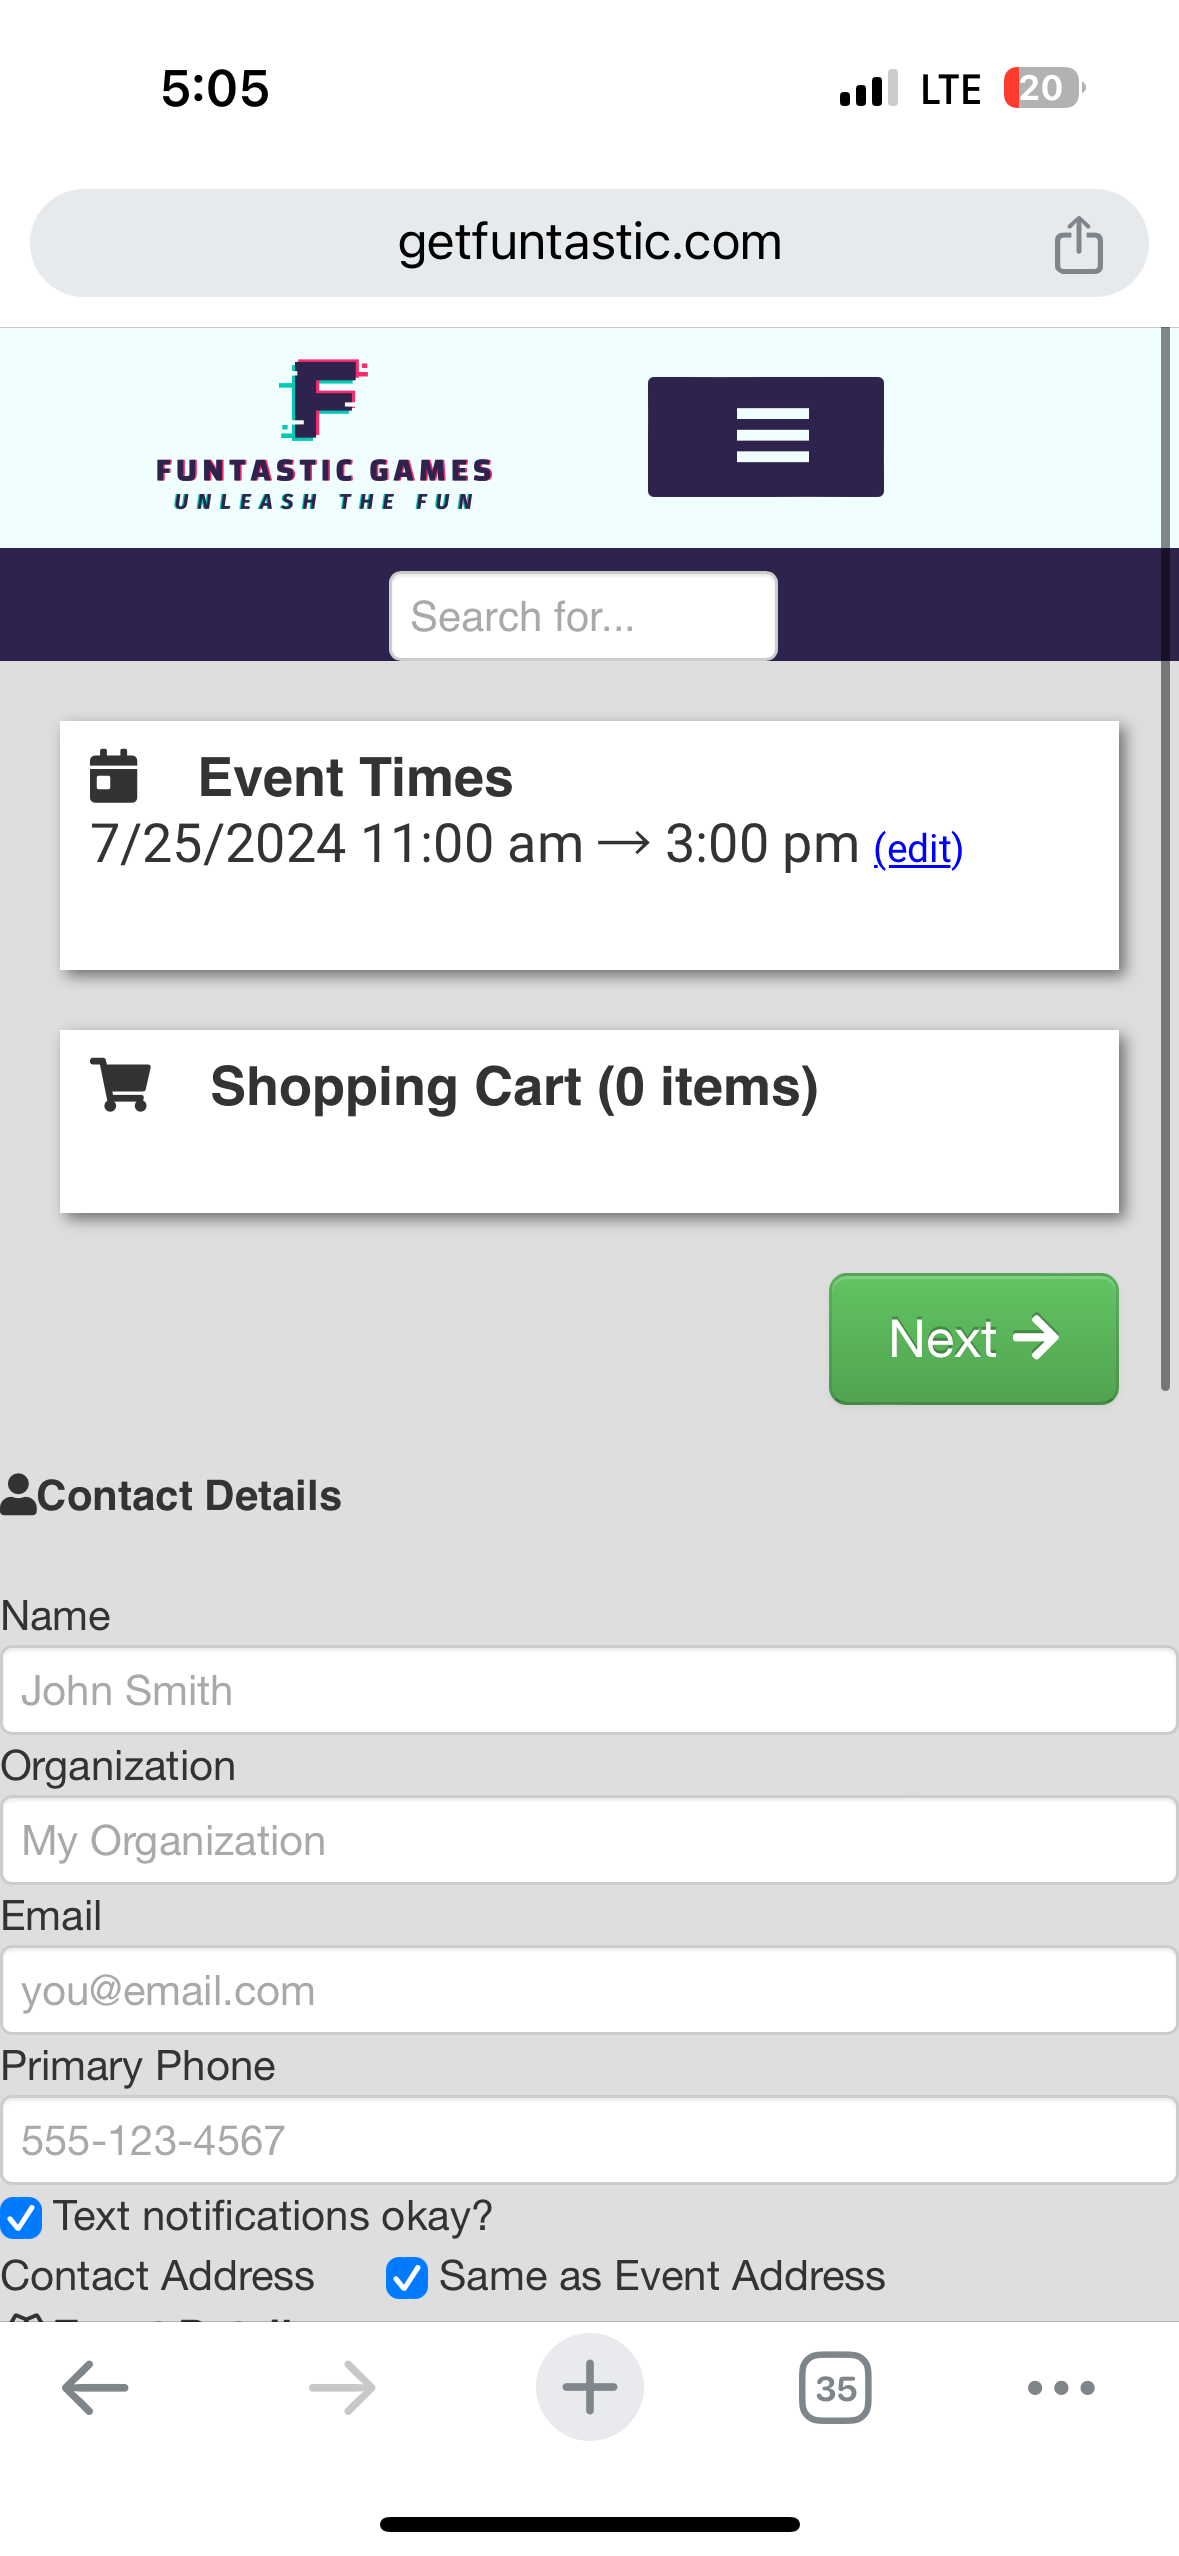Viewport: 1179px width, 2556px height.
Task: Click the edit link for event times
Action: click(918, 849)
